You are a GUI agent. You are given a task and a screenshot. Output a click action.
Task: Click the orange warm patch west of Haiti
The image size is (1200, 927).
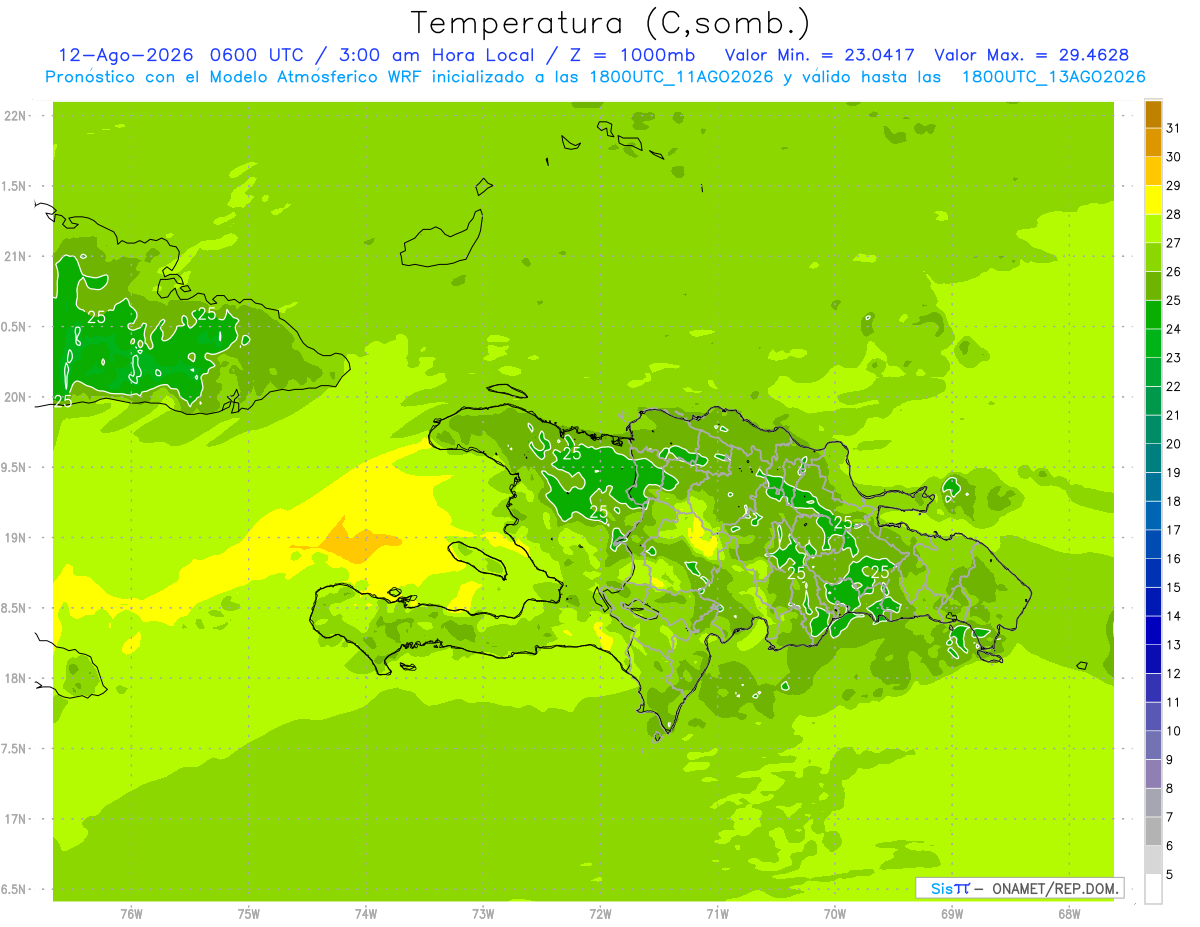(355, 542)
